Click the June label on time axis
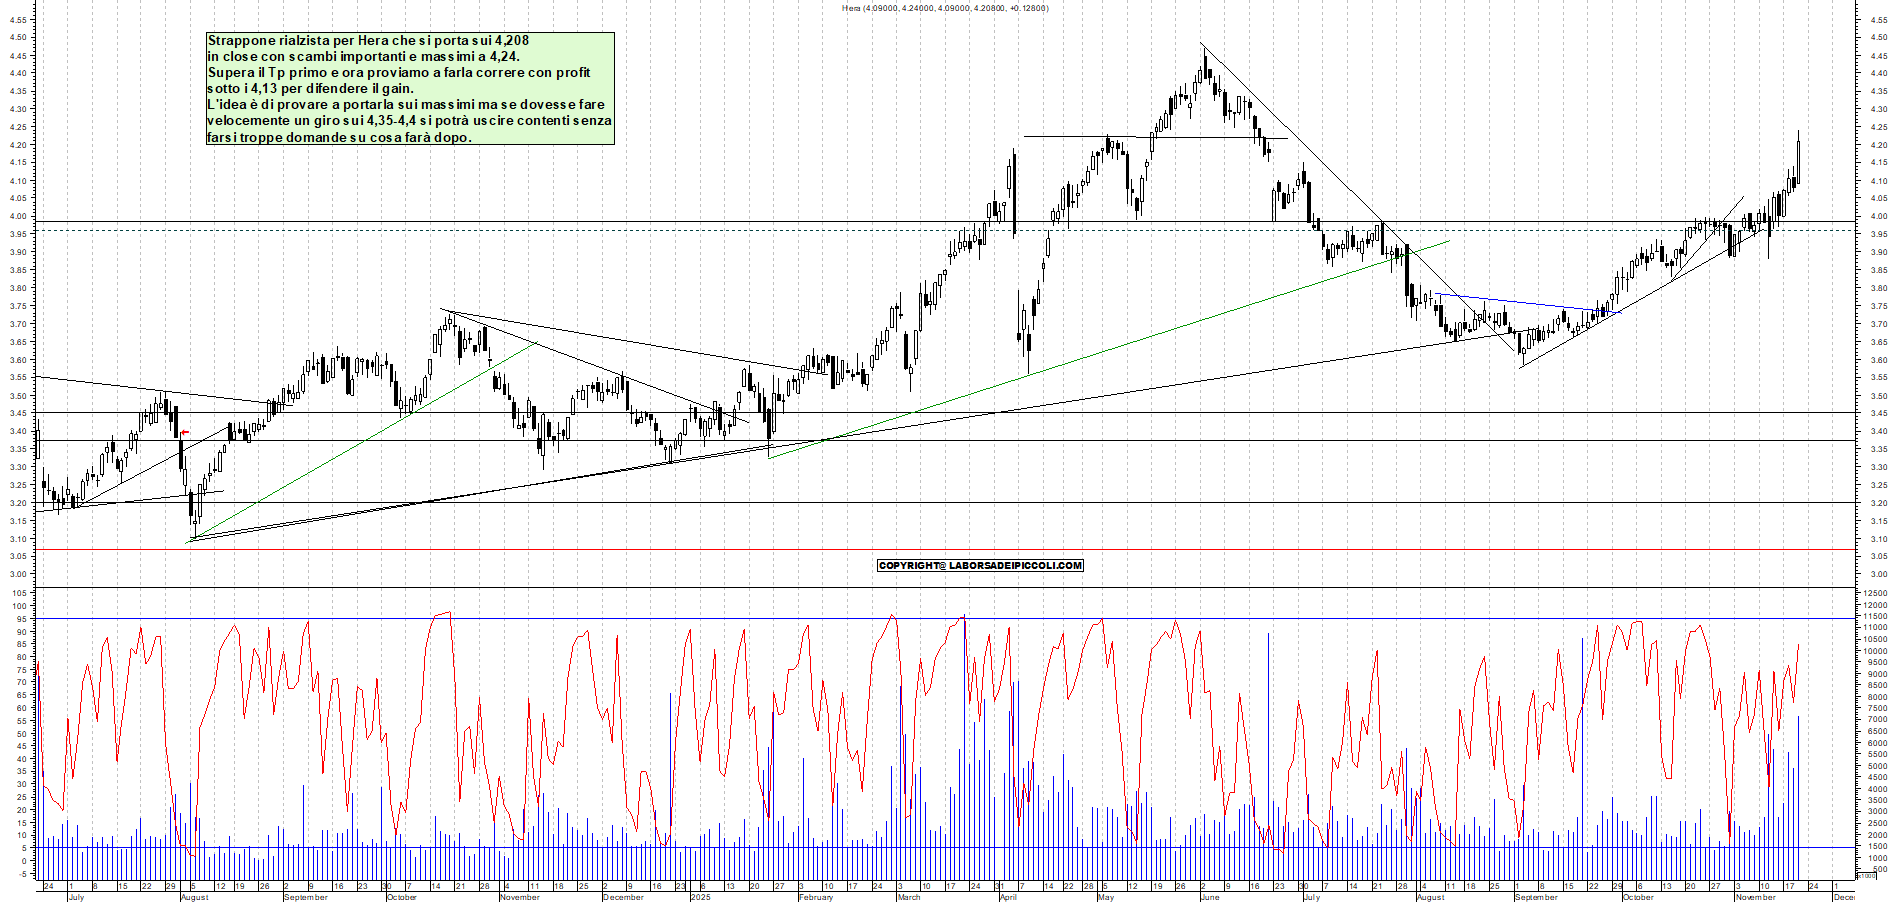 click(x=1210, y=897)
